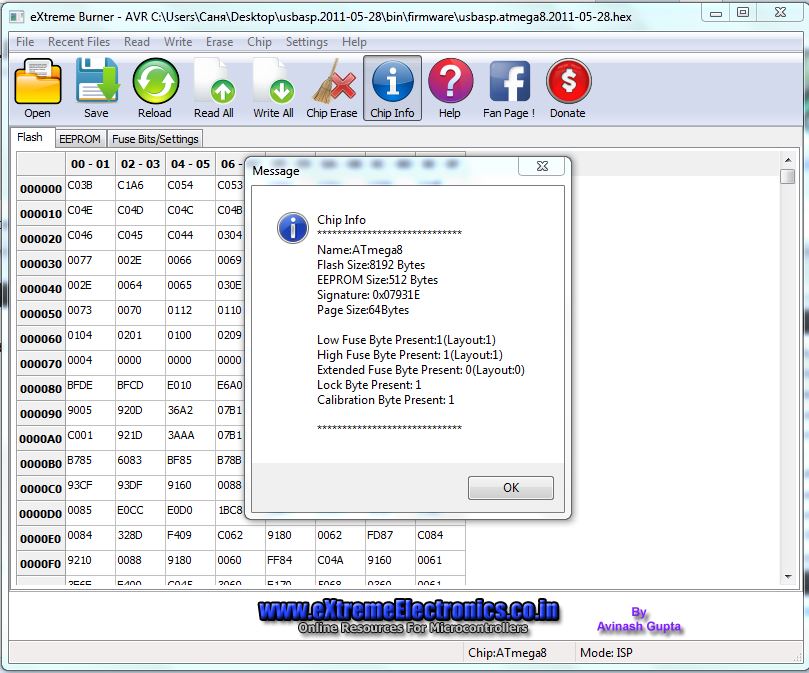The image size is (809, 673).
Task: Maximize the eXtreme Burner window
Action: 743,13
